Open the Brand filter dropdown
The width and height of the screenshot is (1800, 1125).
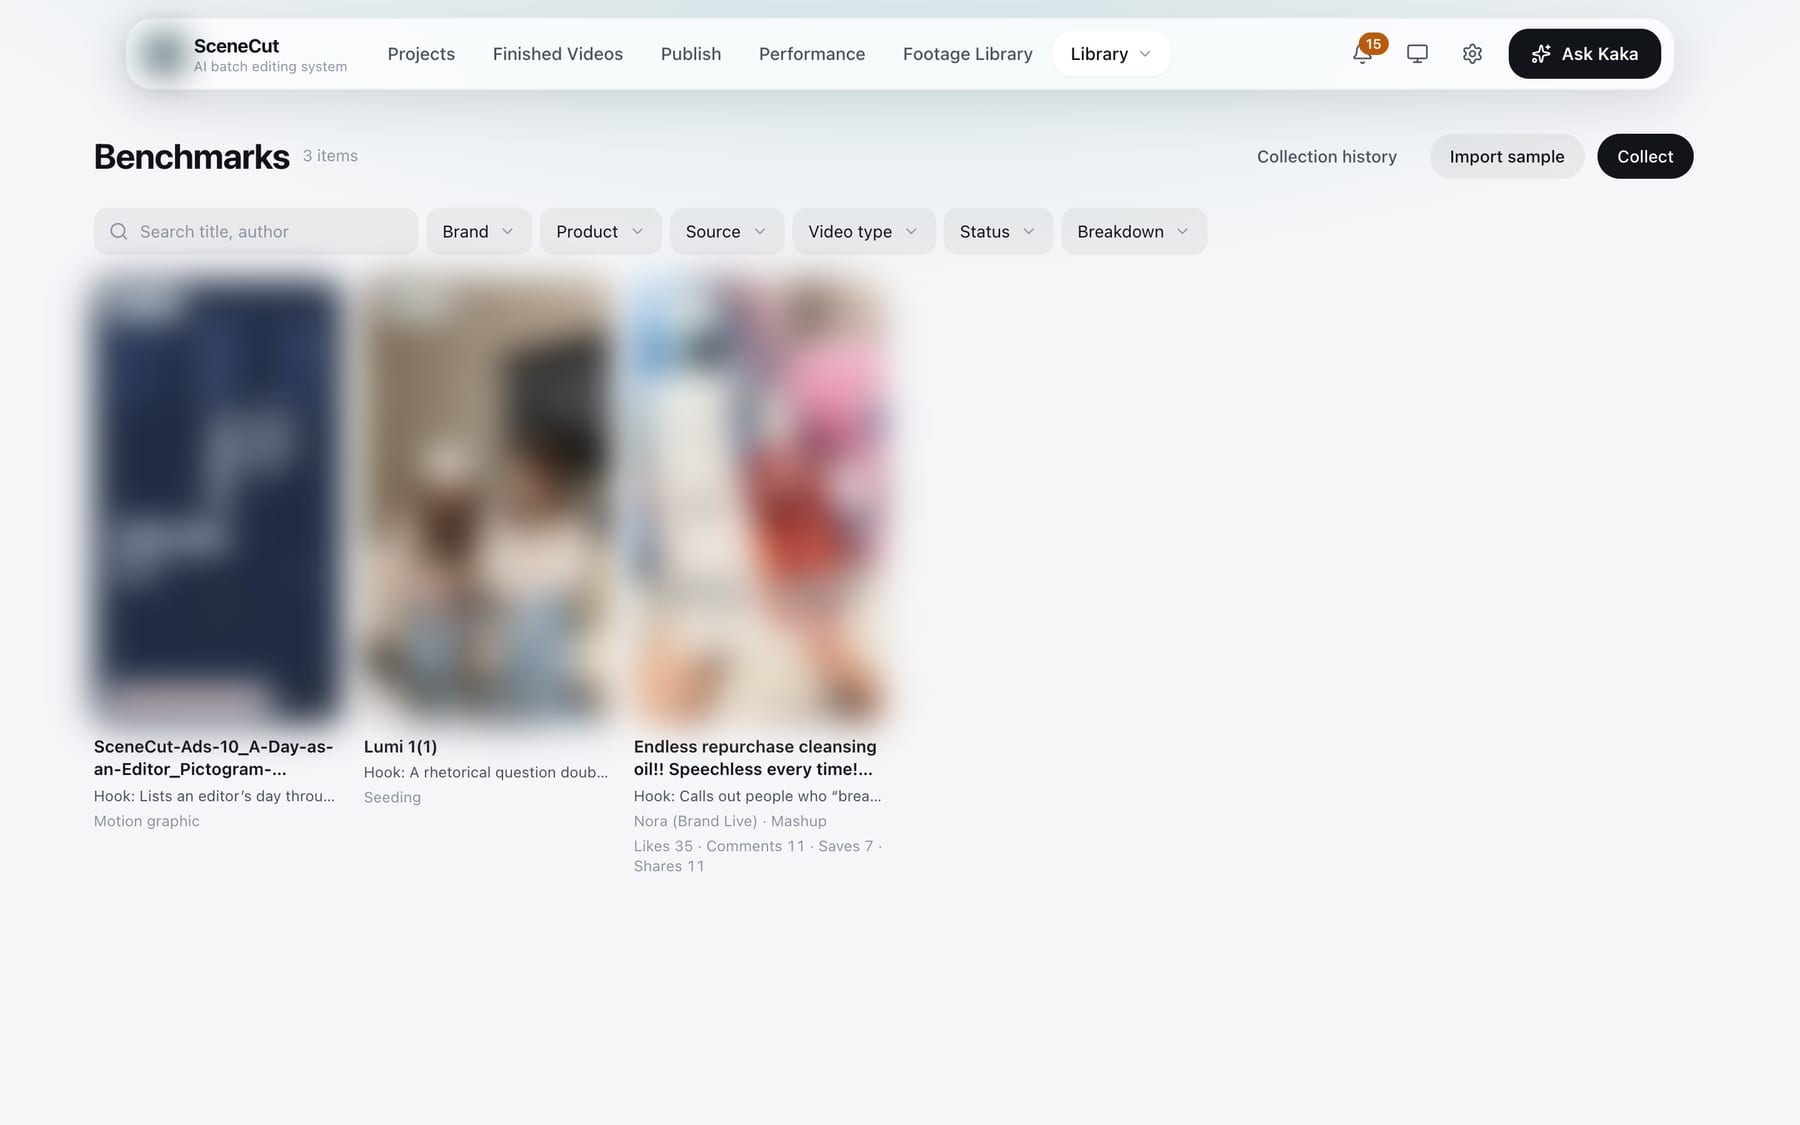coord(478,232)
